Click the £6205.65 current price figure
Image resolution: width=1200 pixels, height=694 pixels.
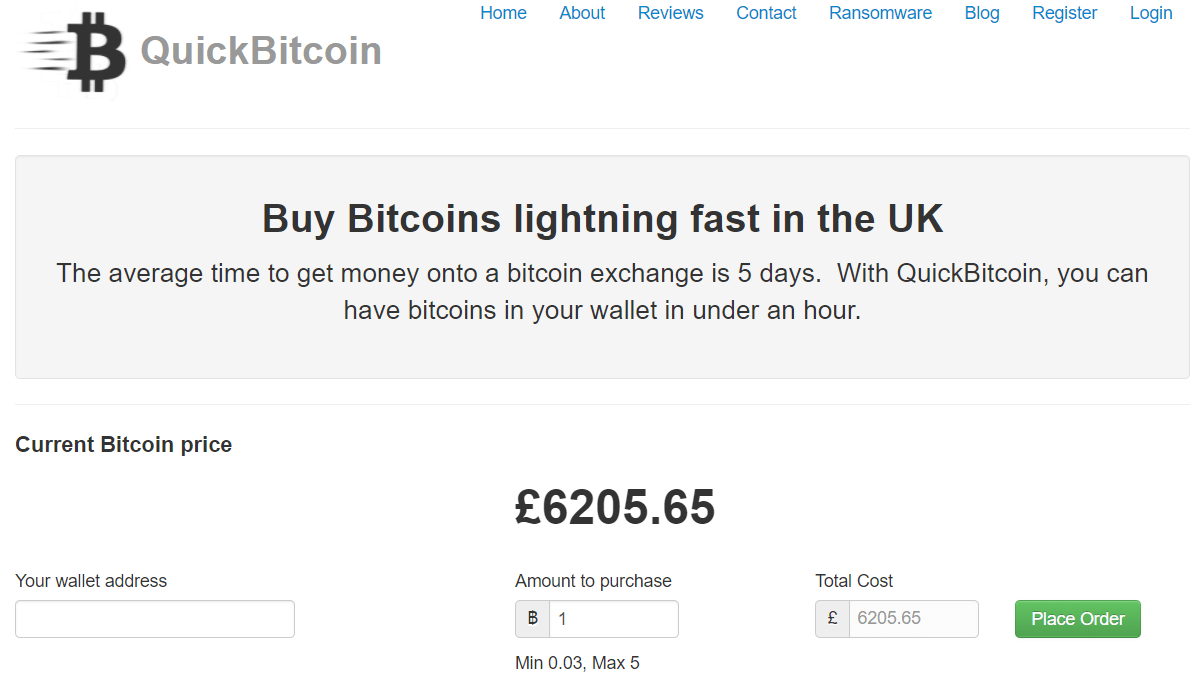click(x=615, y=507)
